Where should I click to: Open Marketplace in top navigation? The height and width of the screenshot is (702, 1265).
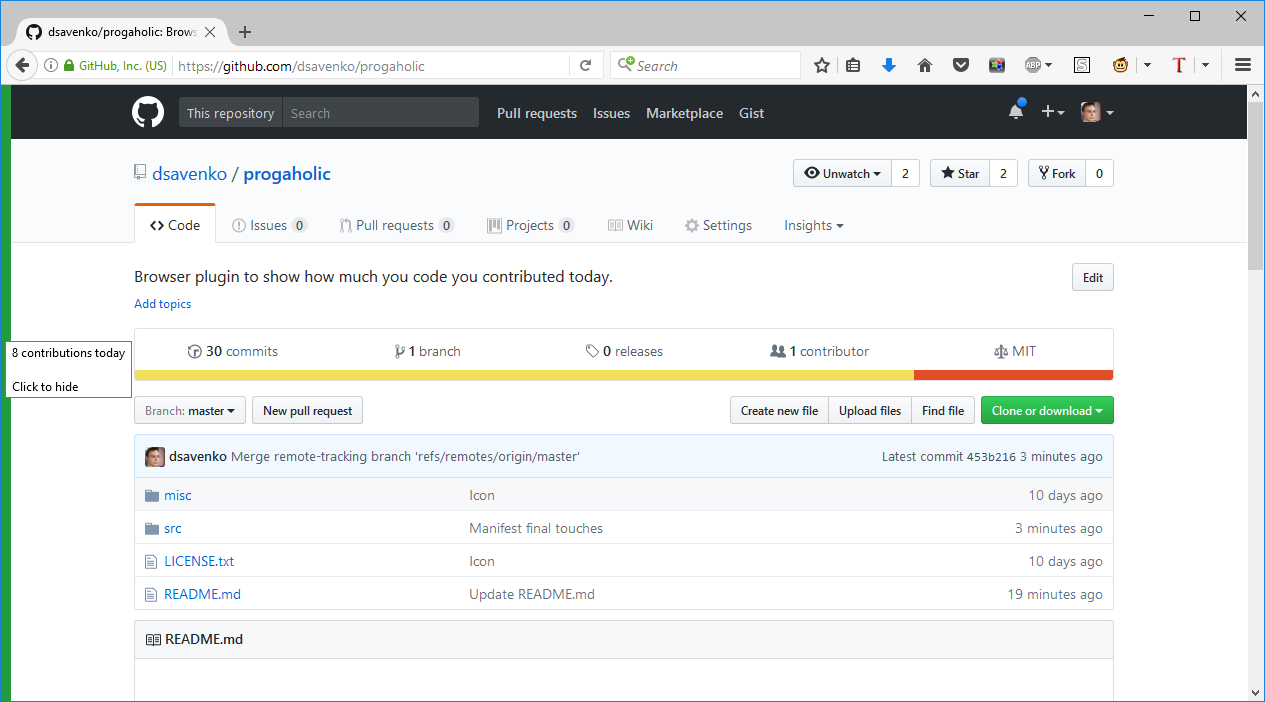tap(684, 113)
